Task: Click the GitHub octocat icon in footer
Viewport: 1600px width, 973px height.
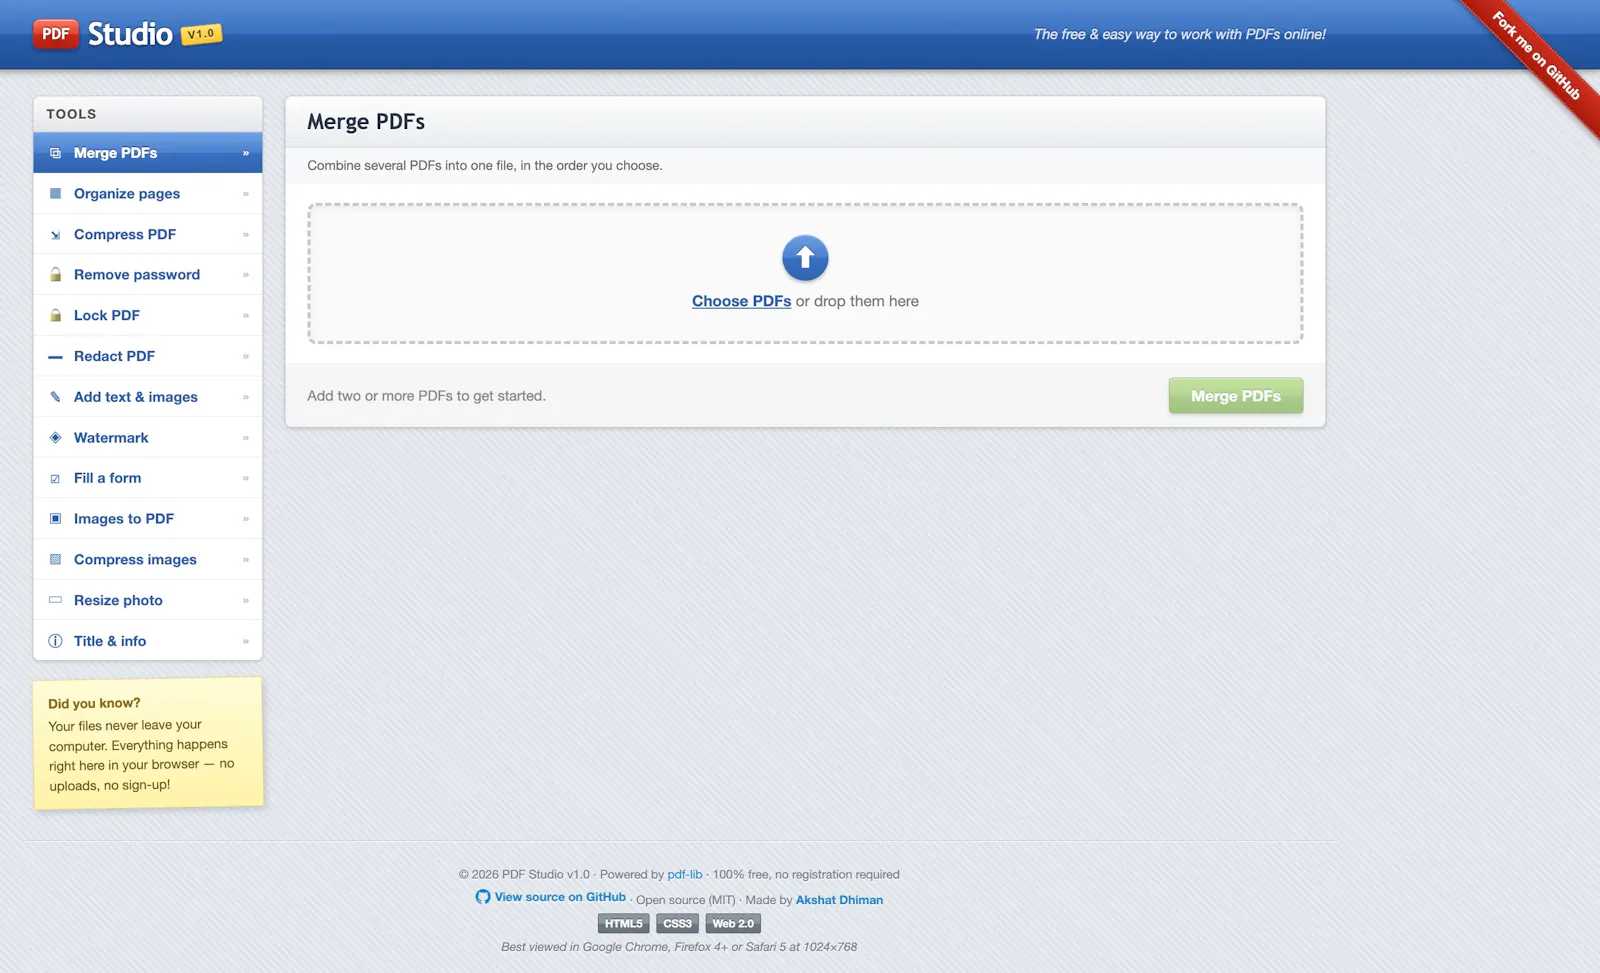Action: coord(483,897)
